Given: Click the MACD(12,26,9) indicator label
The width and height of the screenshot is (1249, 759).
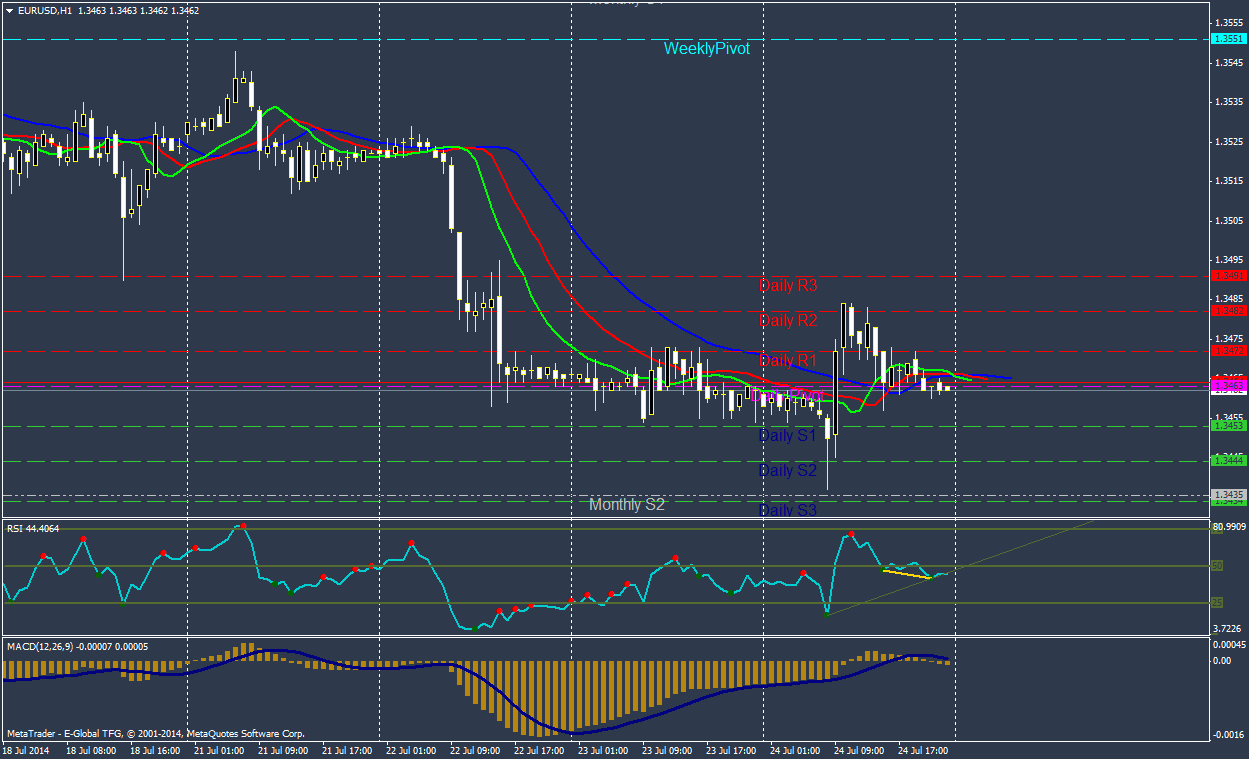Looking at the screenshot, I should (x=78, y=646).
